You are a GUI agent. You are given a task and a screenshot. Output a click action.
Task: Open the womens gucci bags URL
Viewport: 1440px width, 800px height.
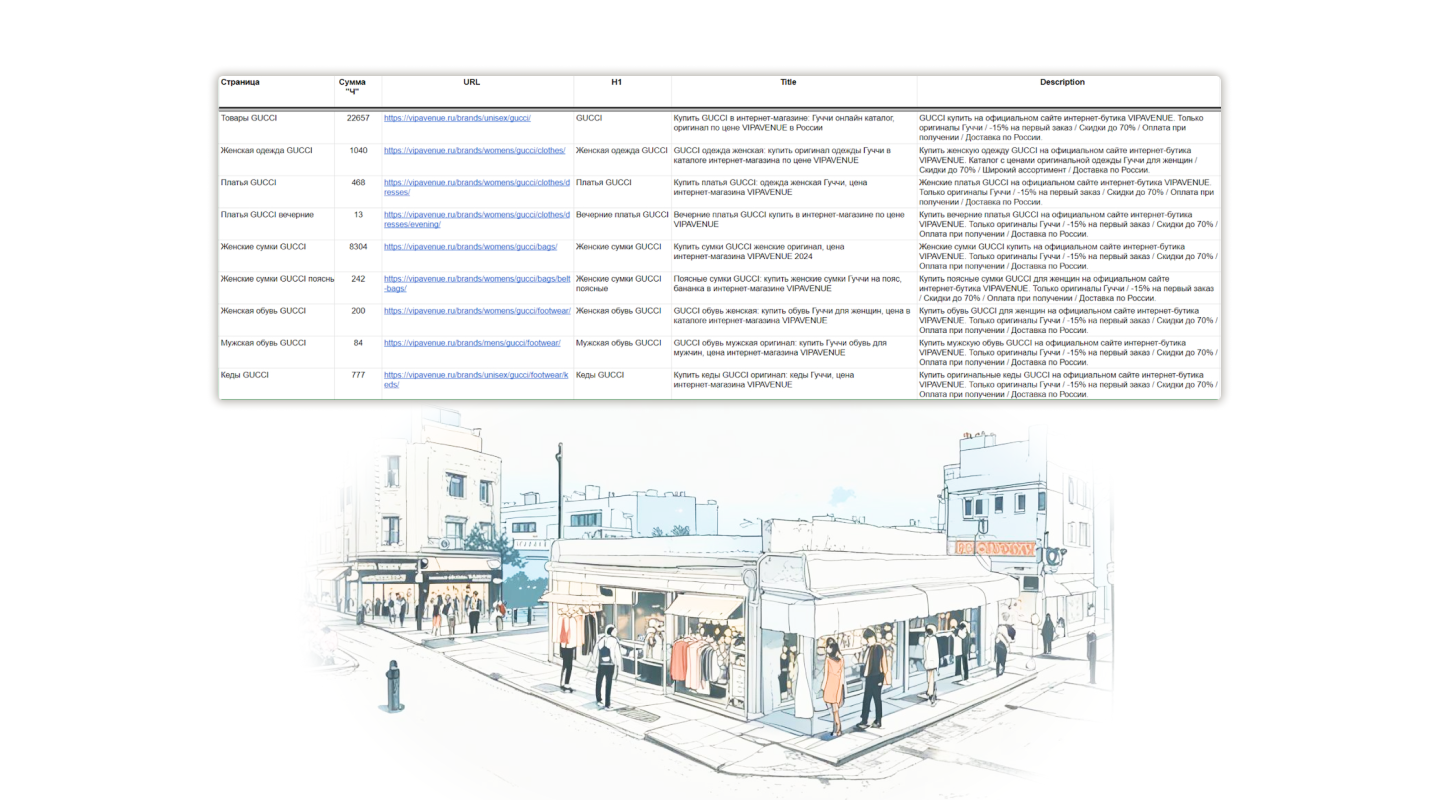pos(471,246)
